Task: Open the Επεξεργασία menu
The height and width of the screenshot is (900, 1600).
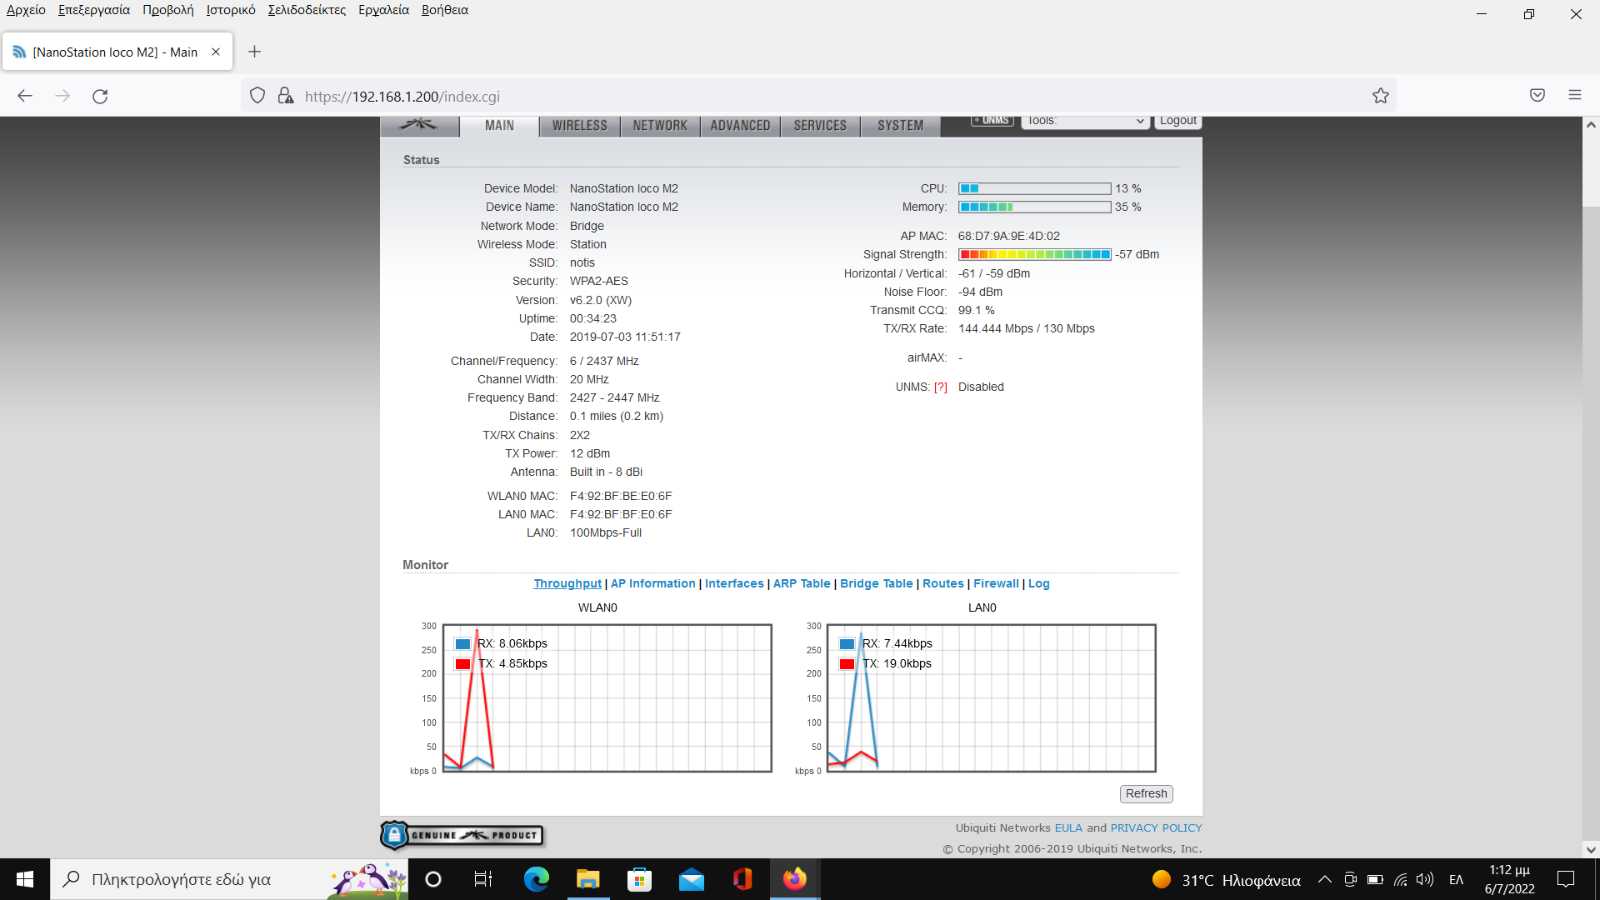Action: [x=94, y=10]
